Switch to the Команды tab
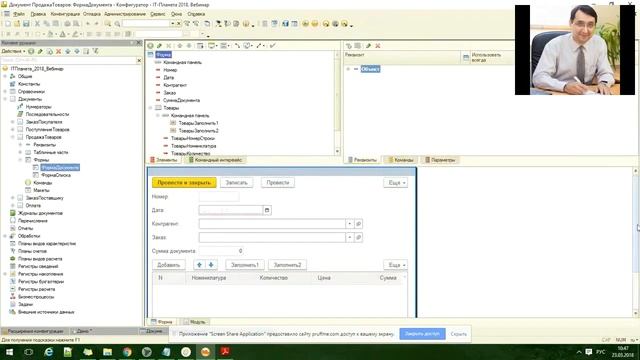The image size is (640, 360). pos(401,160)
